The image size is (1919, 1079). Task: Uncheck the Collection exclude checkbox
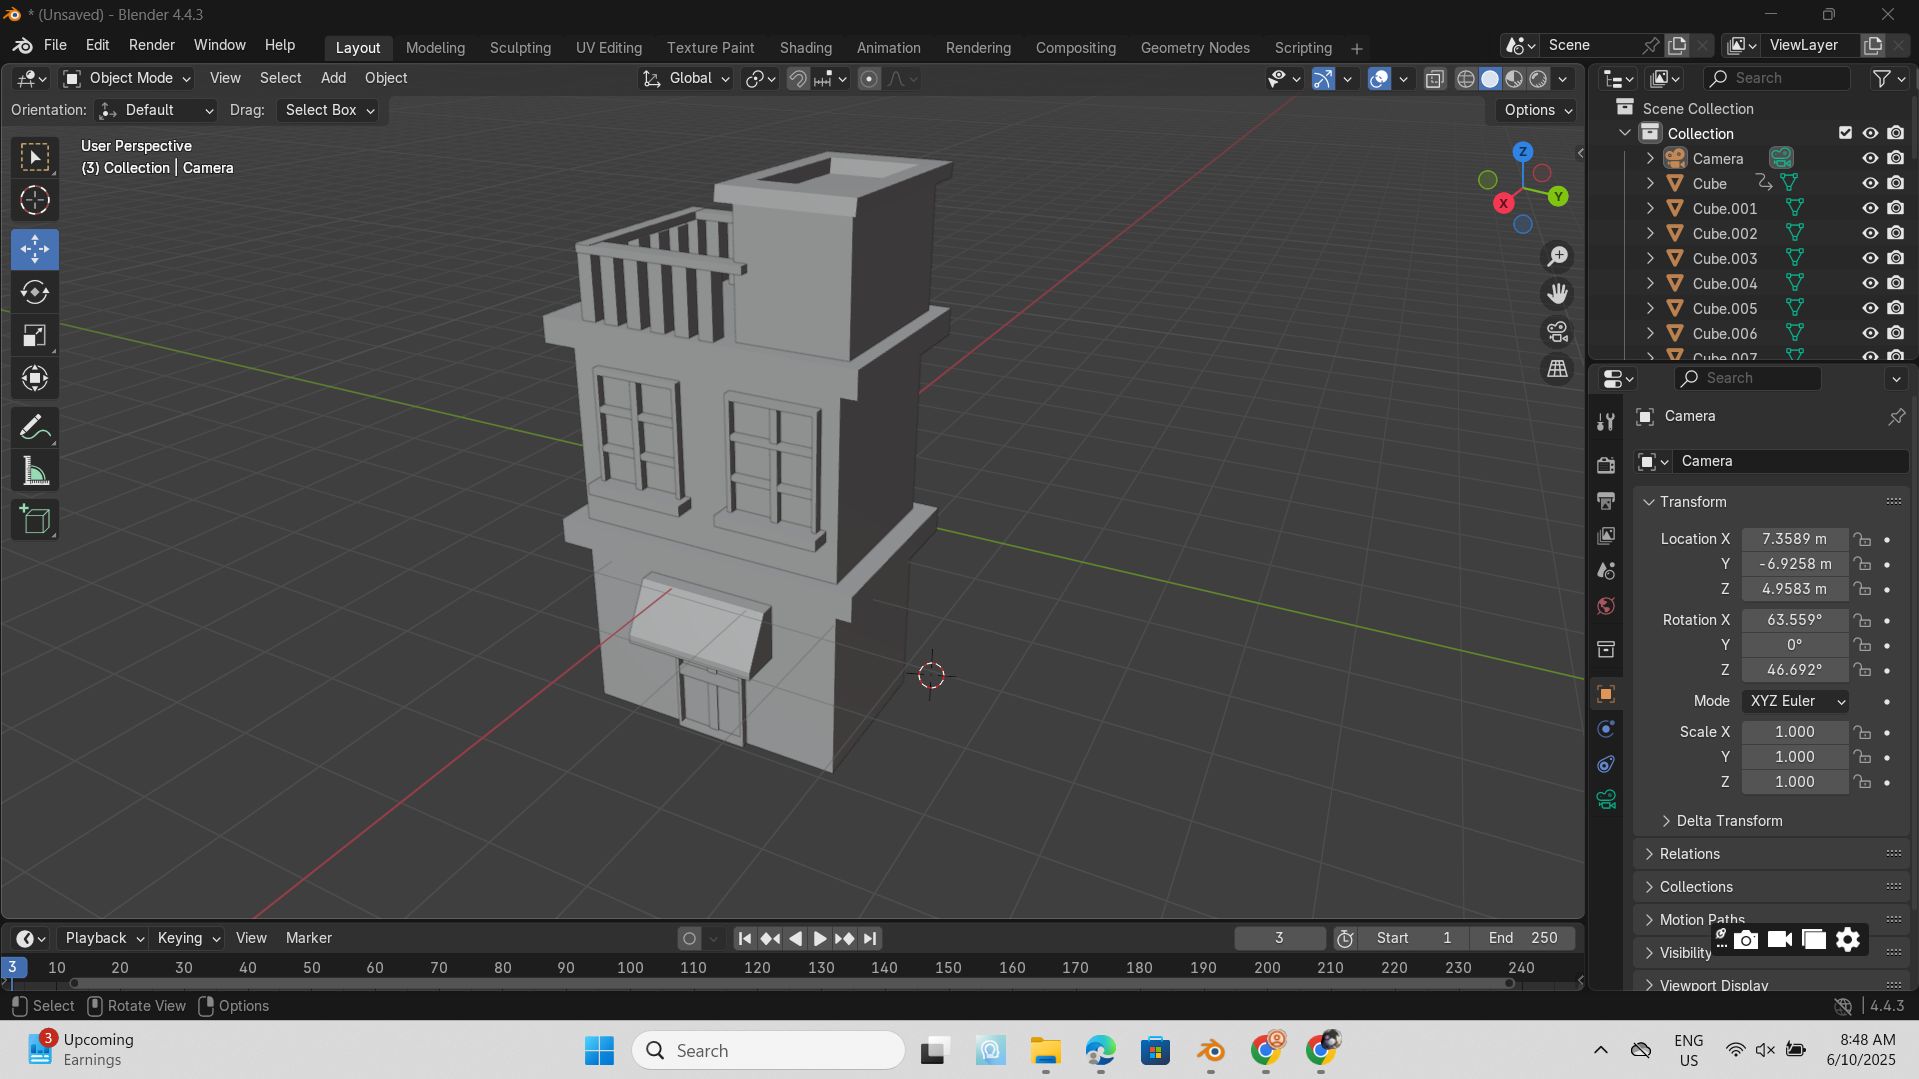[x=1845, y=133]
